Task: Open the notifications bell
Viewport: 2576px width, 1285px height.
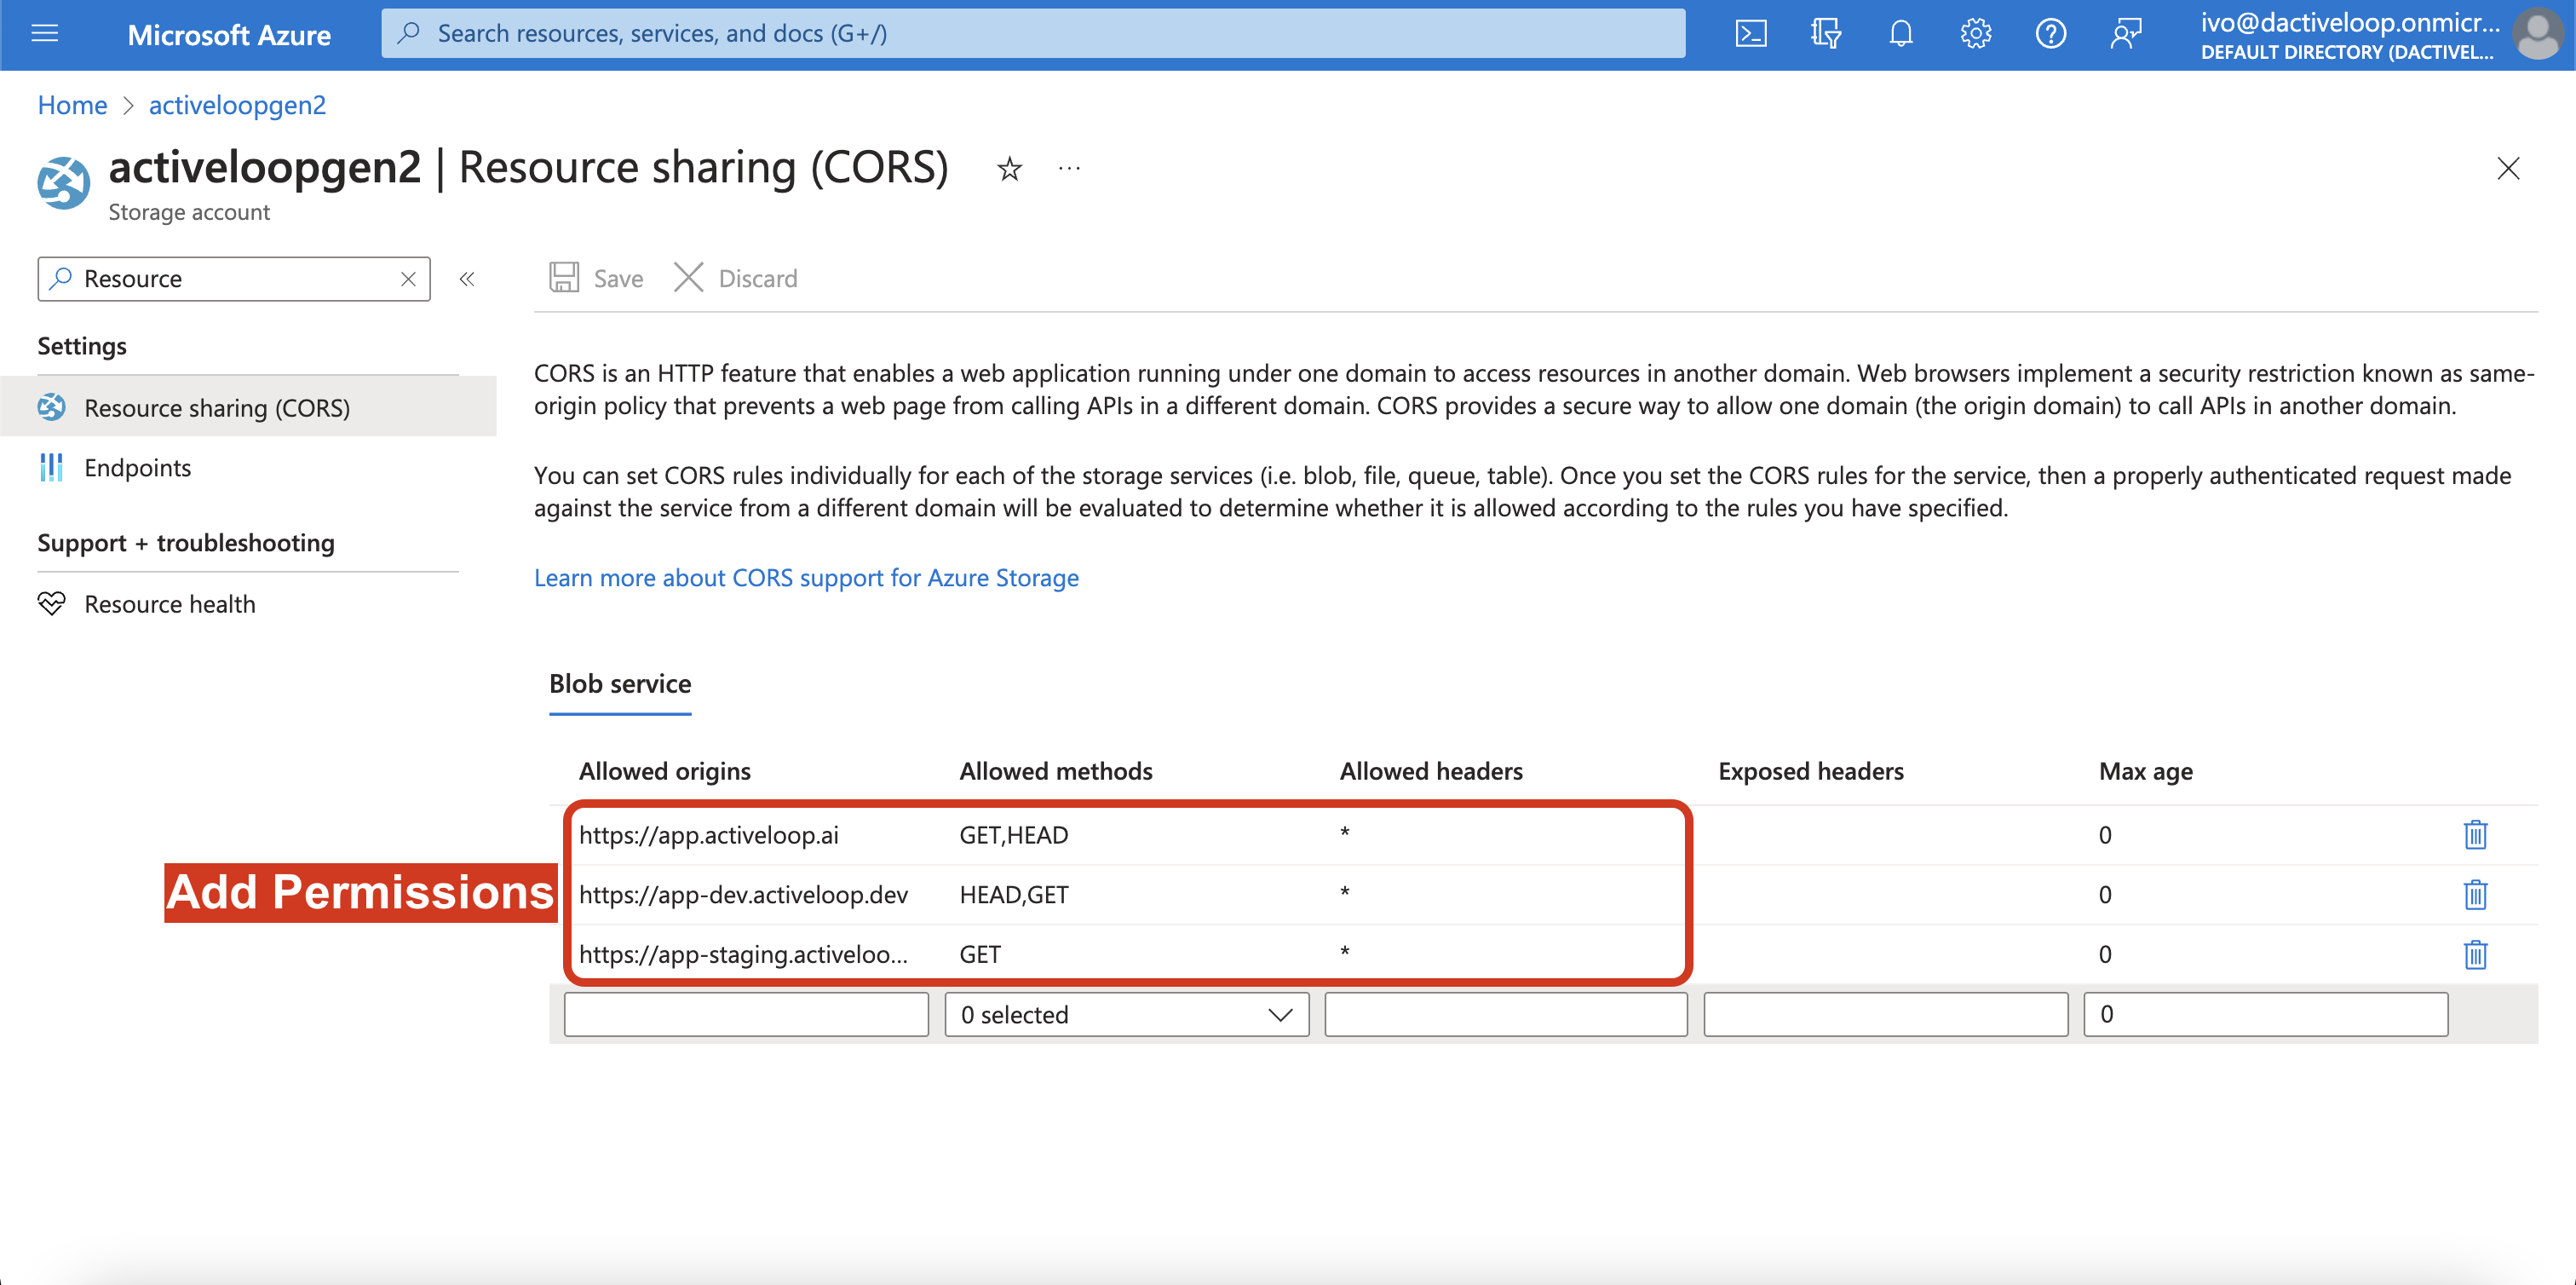Action: pos(1900,34)
